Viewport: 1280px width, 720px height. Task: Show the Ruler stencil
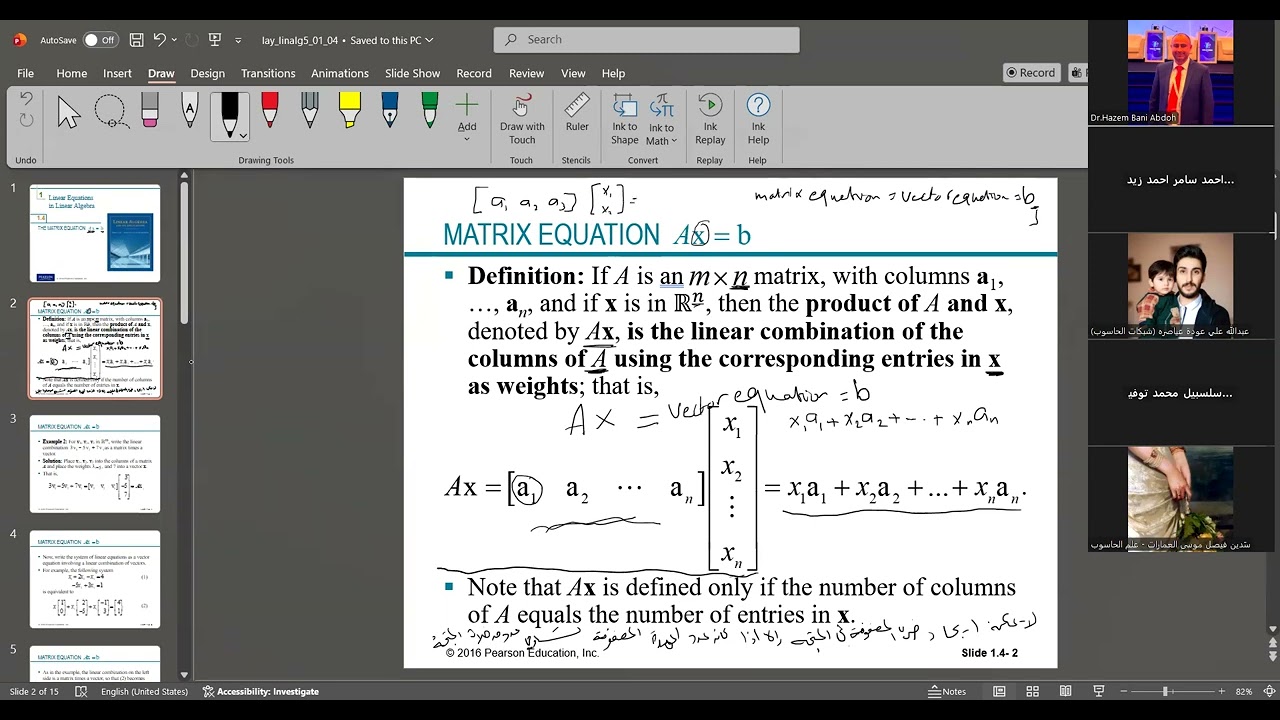577,113
